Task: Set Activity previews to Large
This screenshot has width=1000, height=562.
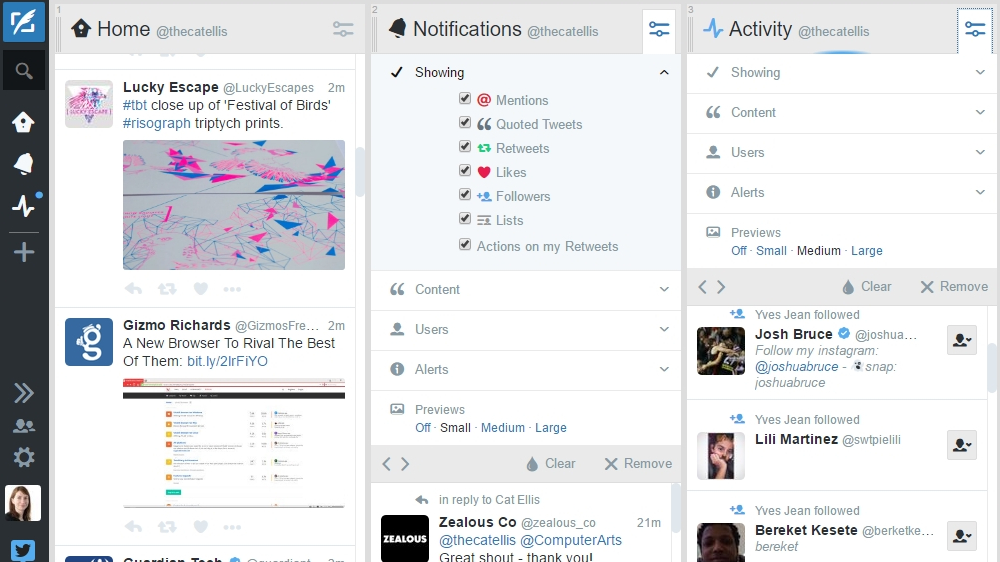Action: [x=867, y=251]
